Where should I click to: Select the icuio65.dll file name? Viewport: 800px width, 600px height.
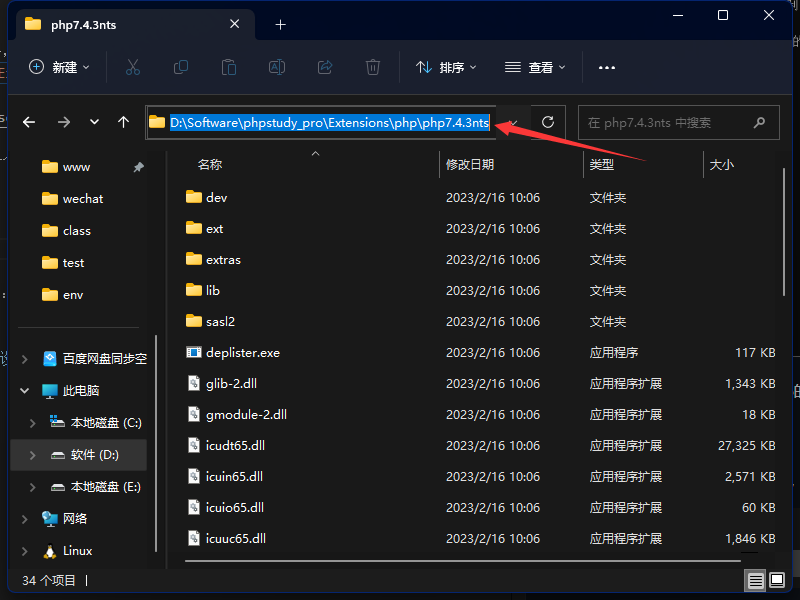pos(235,508)
